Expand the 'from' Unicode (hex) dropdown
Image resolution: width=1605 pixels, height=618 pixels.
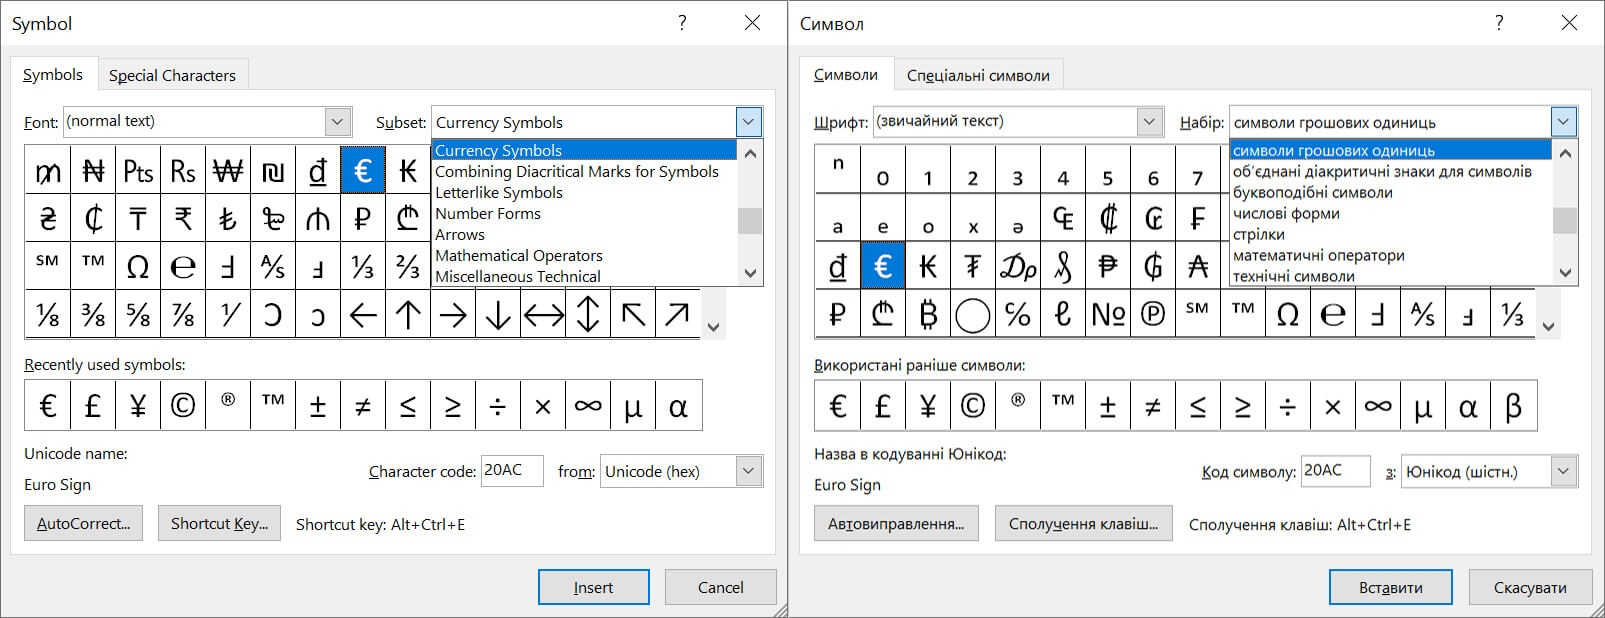coord(749,471)
